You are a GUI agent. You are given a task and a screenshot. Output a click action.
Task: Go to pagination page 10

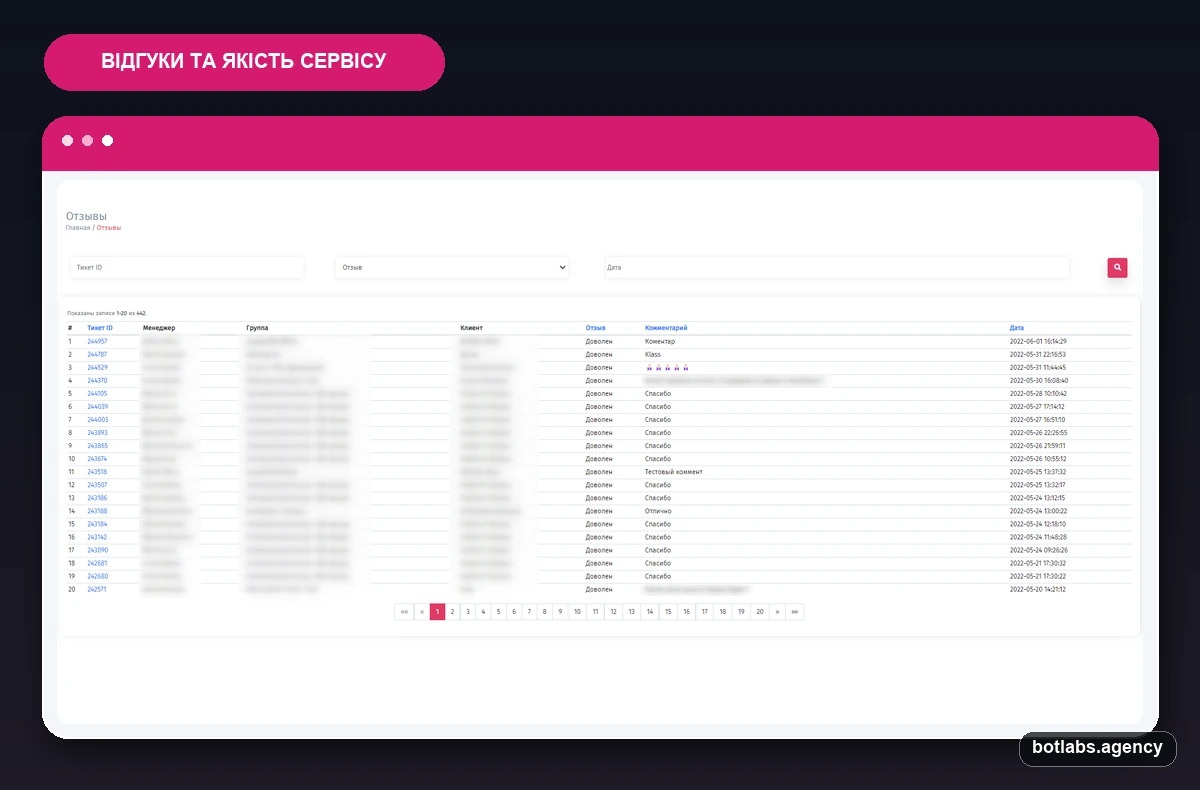(x=577, y=611)
